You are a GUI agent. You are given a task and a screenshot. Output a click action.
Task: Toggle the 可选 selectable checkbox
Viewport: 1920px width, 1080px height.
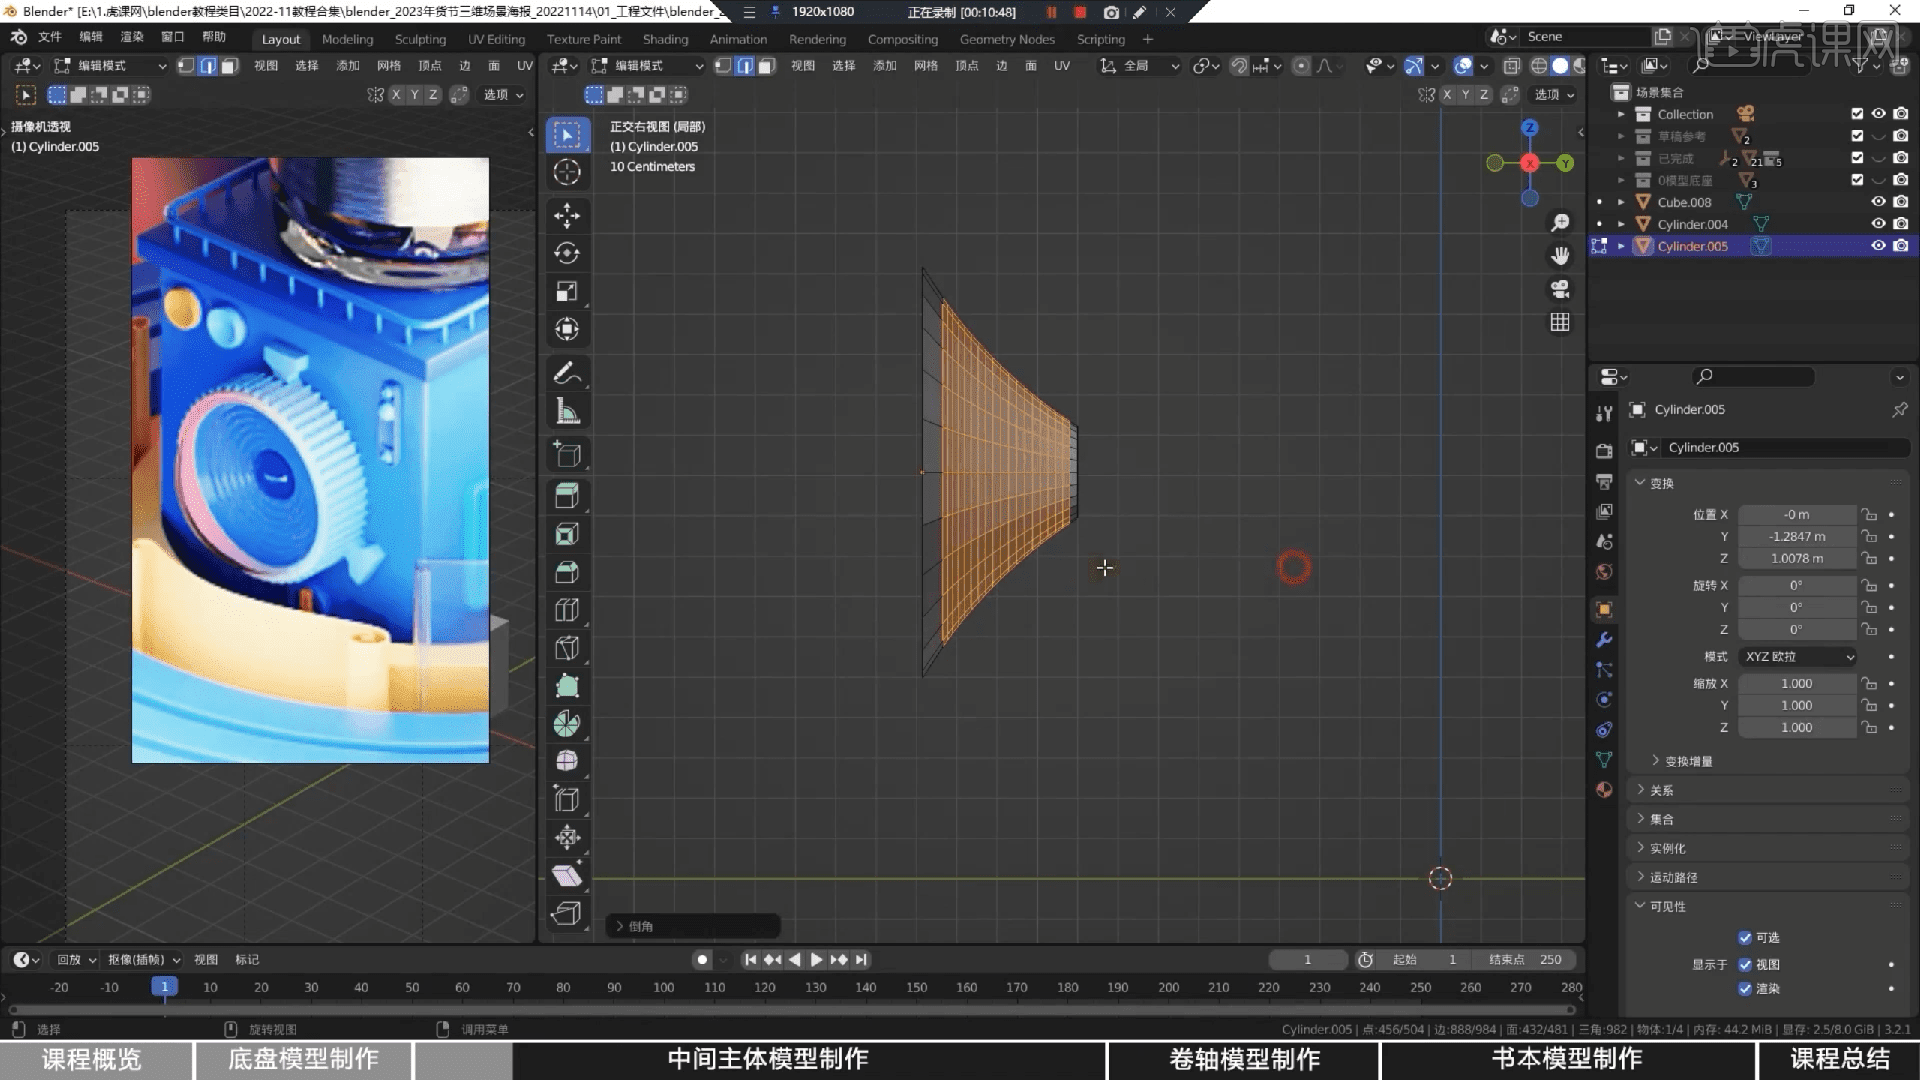[x=1745, y=938]
